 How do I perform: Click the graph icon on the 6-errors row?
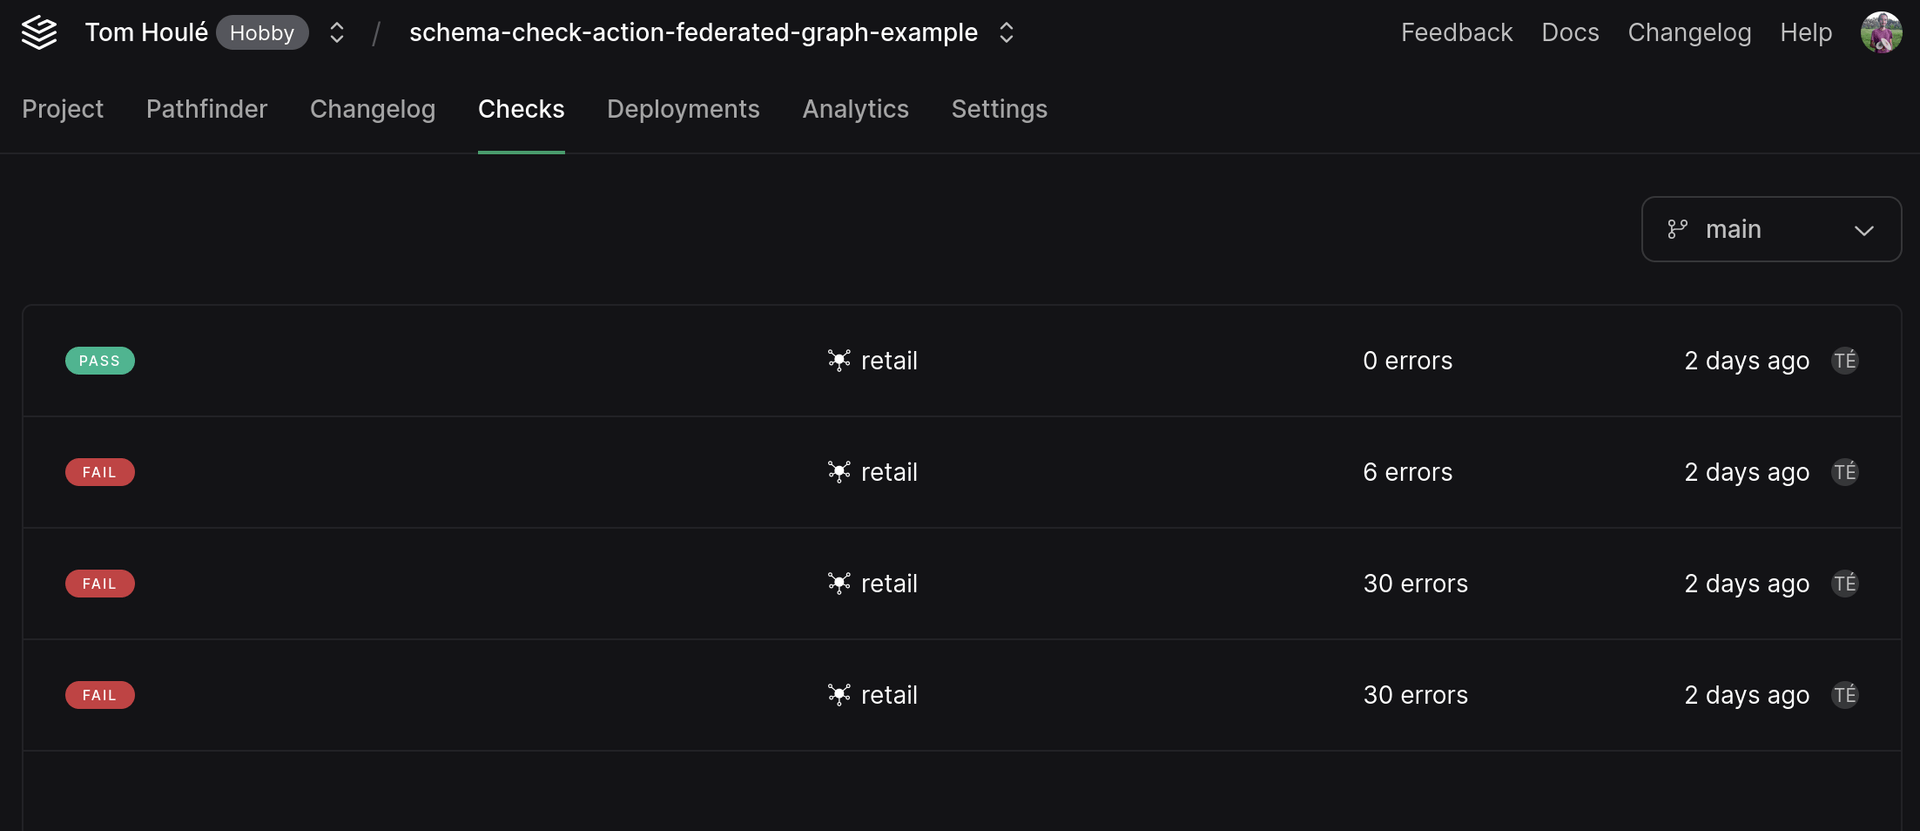coord(840,472)
